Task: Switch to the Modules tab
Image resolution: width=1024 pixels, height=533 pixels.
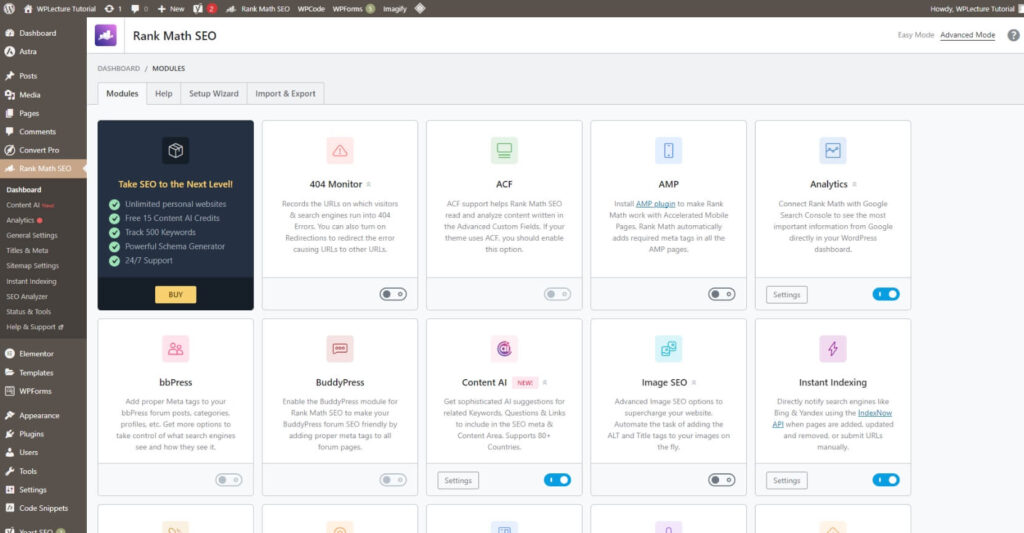Action: pyautogui.click(x=122, y=93)
